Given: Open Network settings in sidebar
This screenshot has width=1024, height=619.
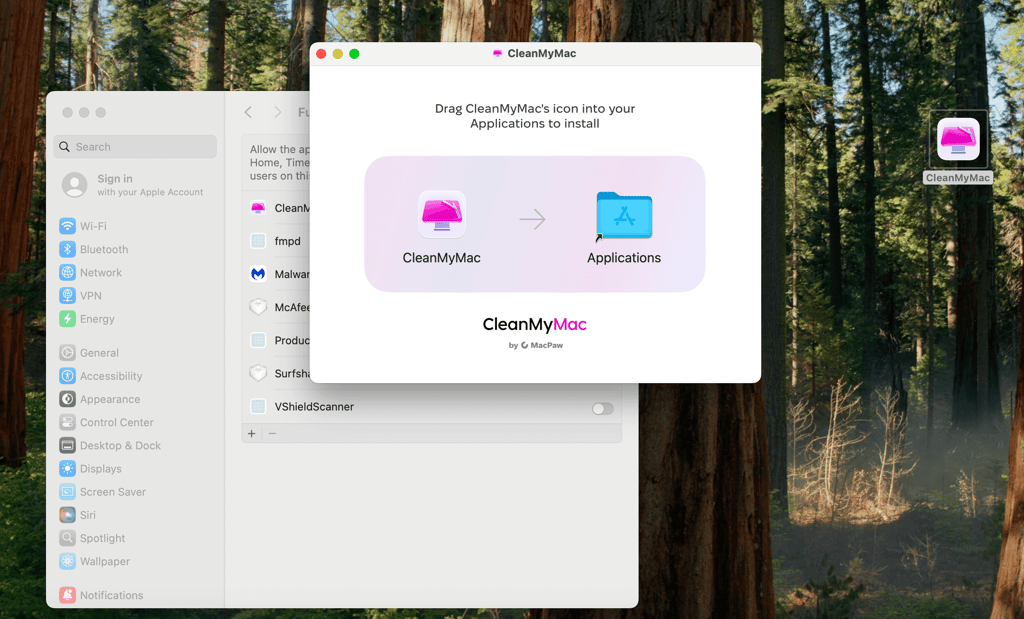Looking at the screenshot, I should [90, 272].
